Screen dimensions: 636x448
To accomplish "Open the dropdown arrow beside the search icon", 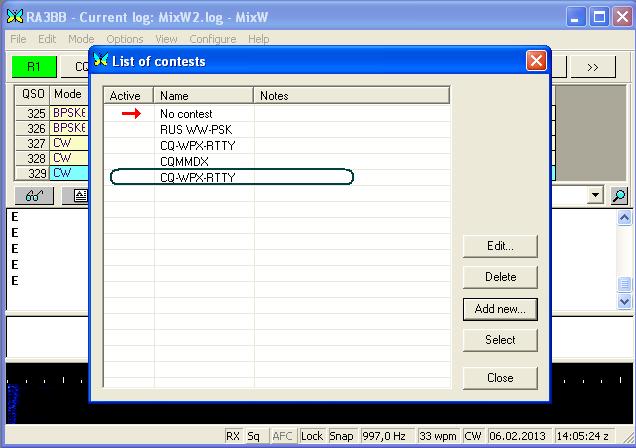I will coord(597,196).
